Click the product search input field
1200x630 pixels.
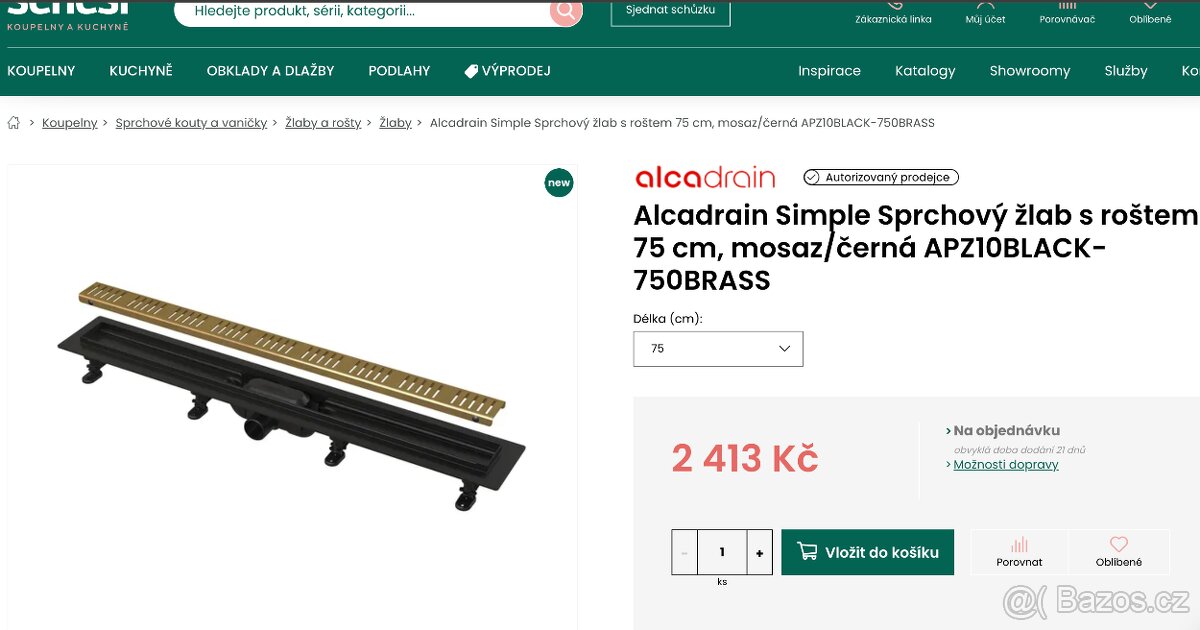(350, 11)
